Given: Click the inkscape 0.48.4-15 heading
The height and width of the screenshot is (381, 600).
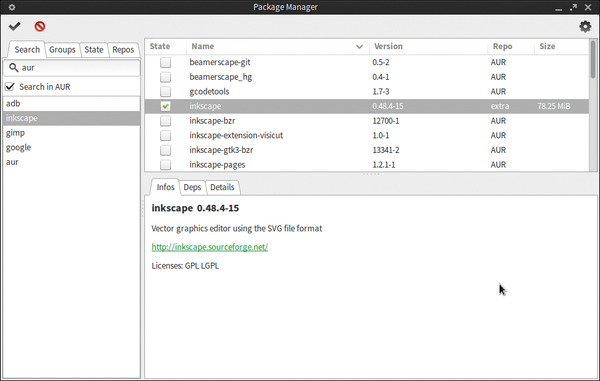Looking at the screenshot, I should coord(195,208).
